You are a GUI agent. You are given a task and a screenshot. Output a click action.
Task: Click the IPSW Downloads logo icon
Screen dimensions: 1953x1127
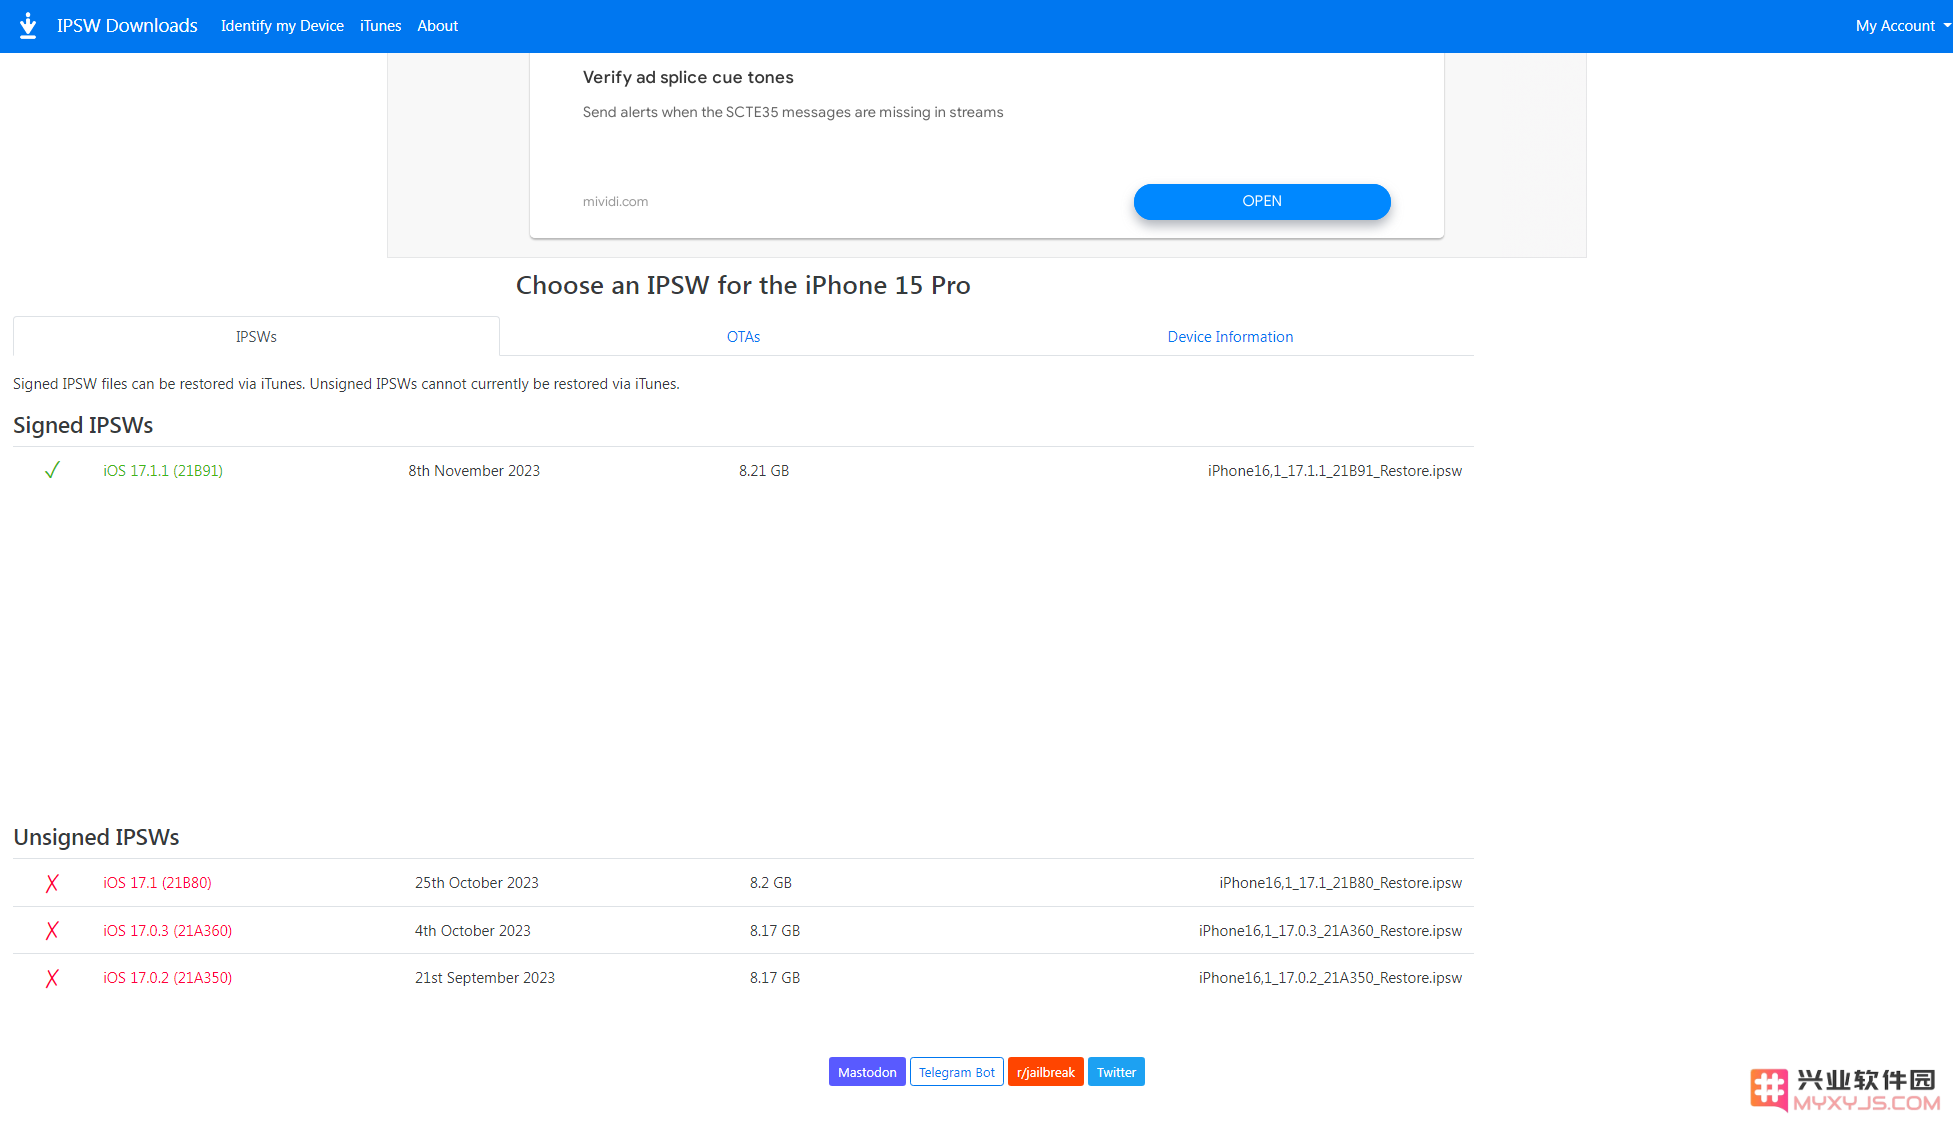tap(28, 26)
